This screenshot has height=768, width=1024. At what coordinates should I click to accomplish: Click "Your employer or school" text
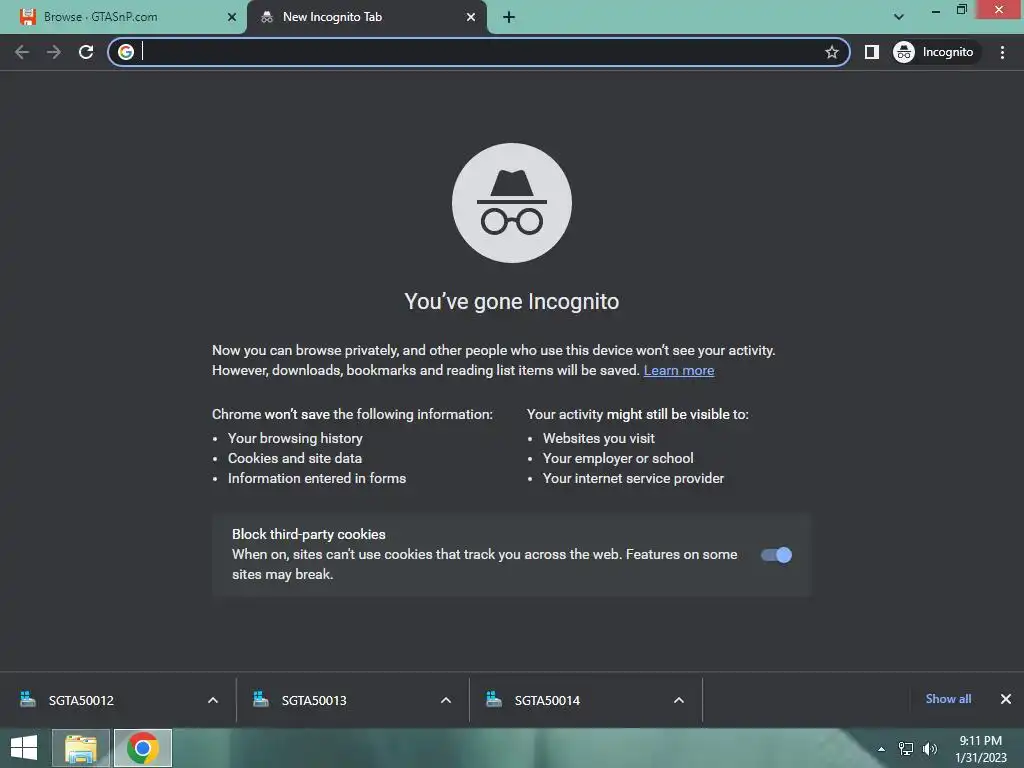click(618, 458)
